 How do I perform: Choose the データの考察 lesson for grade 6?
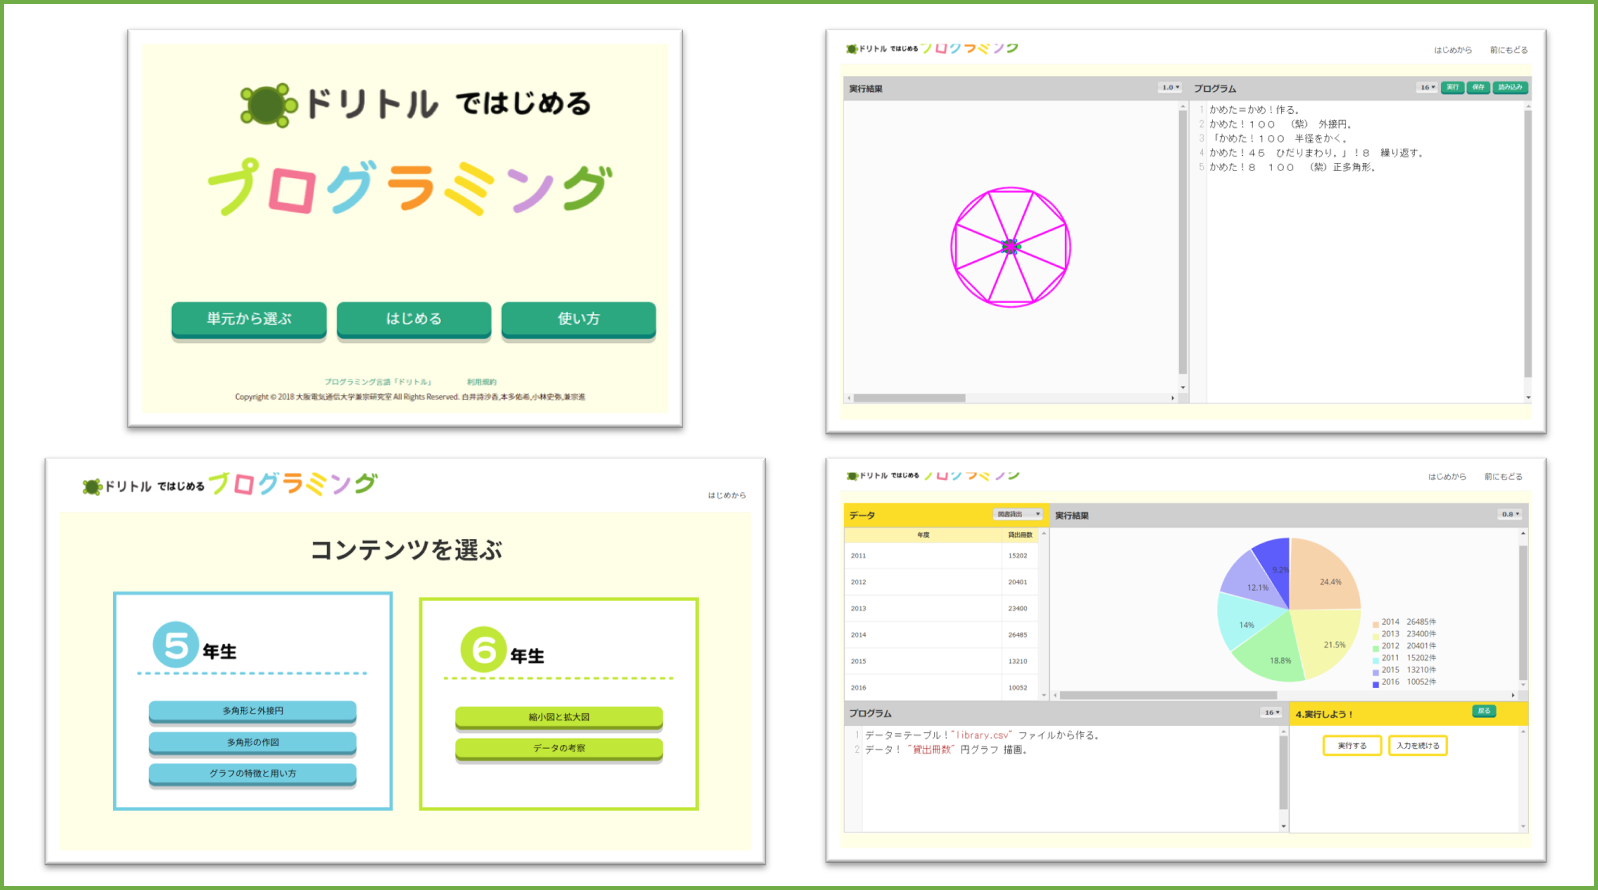point(559,748)
